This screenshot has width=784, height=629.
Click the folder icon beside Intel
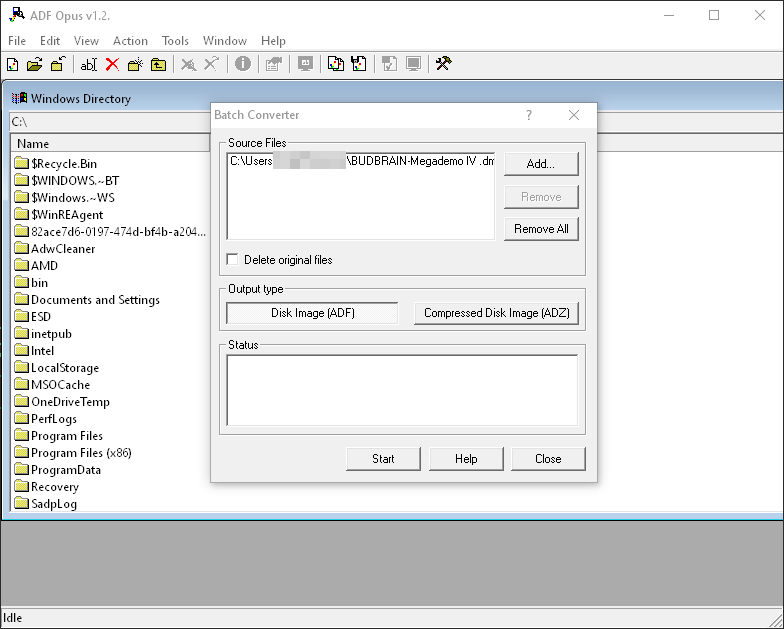pos(22,350)
